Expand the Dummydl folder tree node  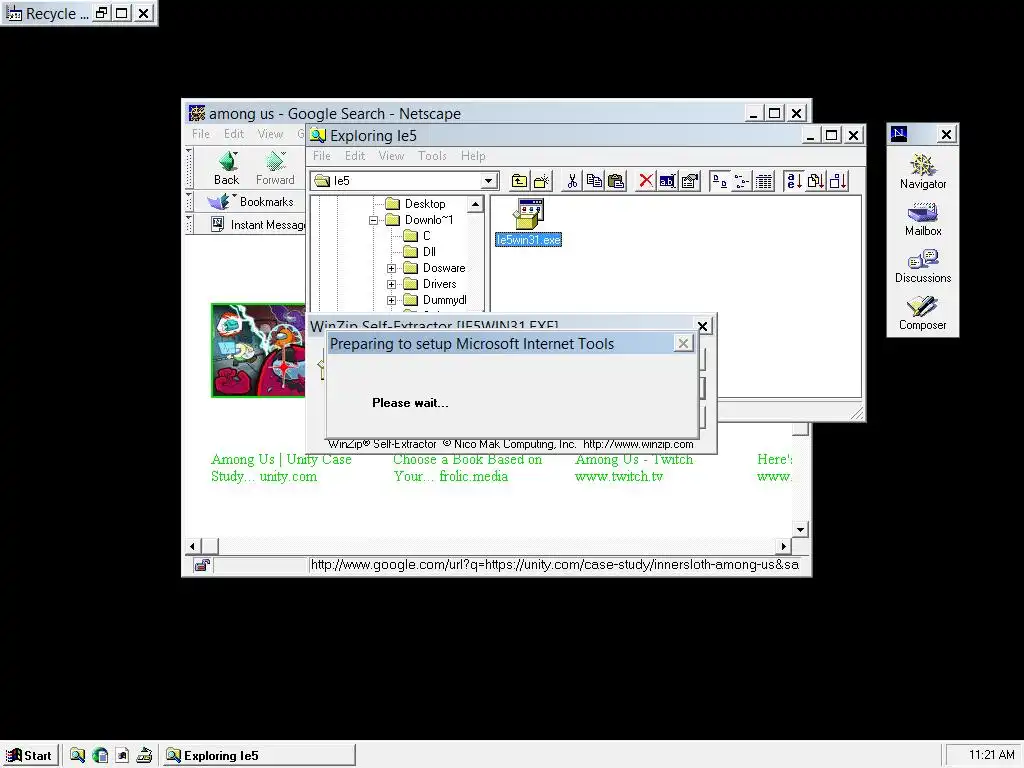point(391,300)
